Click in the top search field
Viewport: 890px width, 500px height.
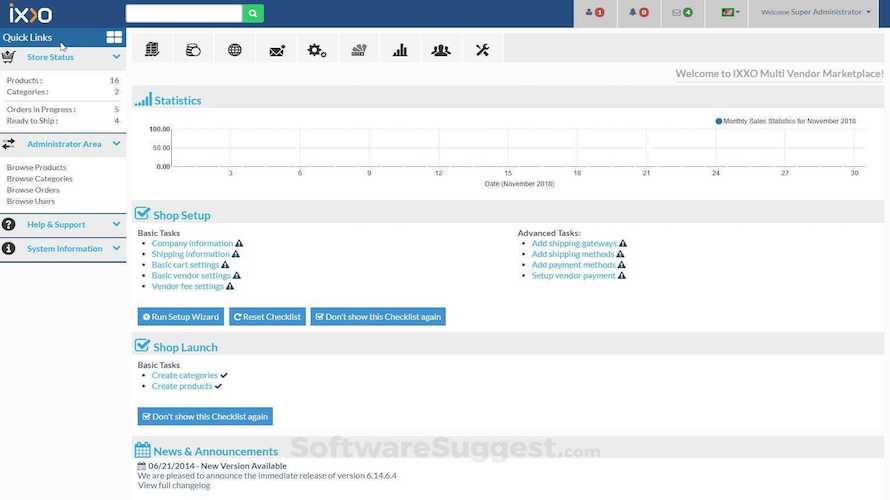[x=184, y=13]
